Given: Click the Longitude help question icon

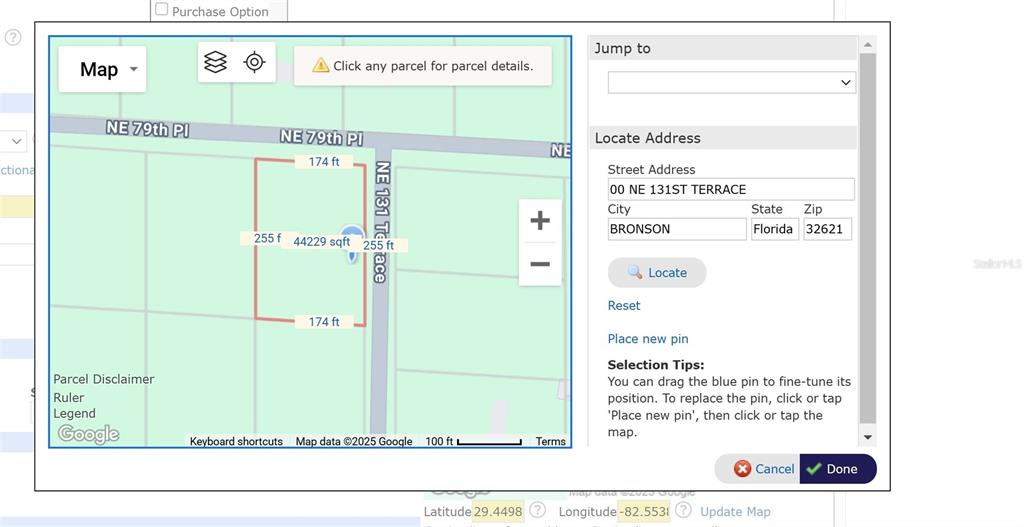Looking at the screenshot, I should [x=683, y=511].
